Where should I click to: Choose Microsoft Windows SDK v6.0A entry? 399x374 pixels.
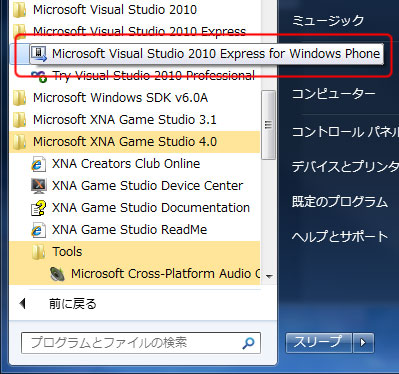point(120,98)
